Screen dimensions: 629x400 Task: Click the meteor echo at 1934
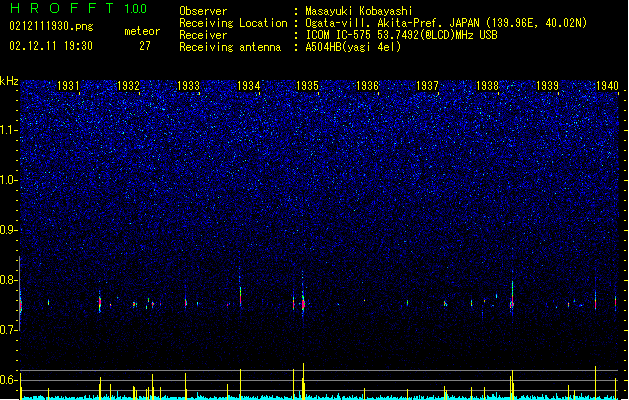point(240,296)
